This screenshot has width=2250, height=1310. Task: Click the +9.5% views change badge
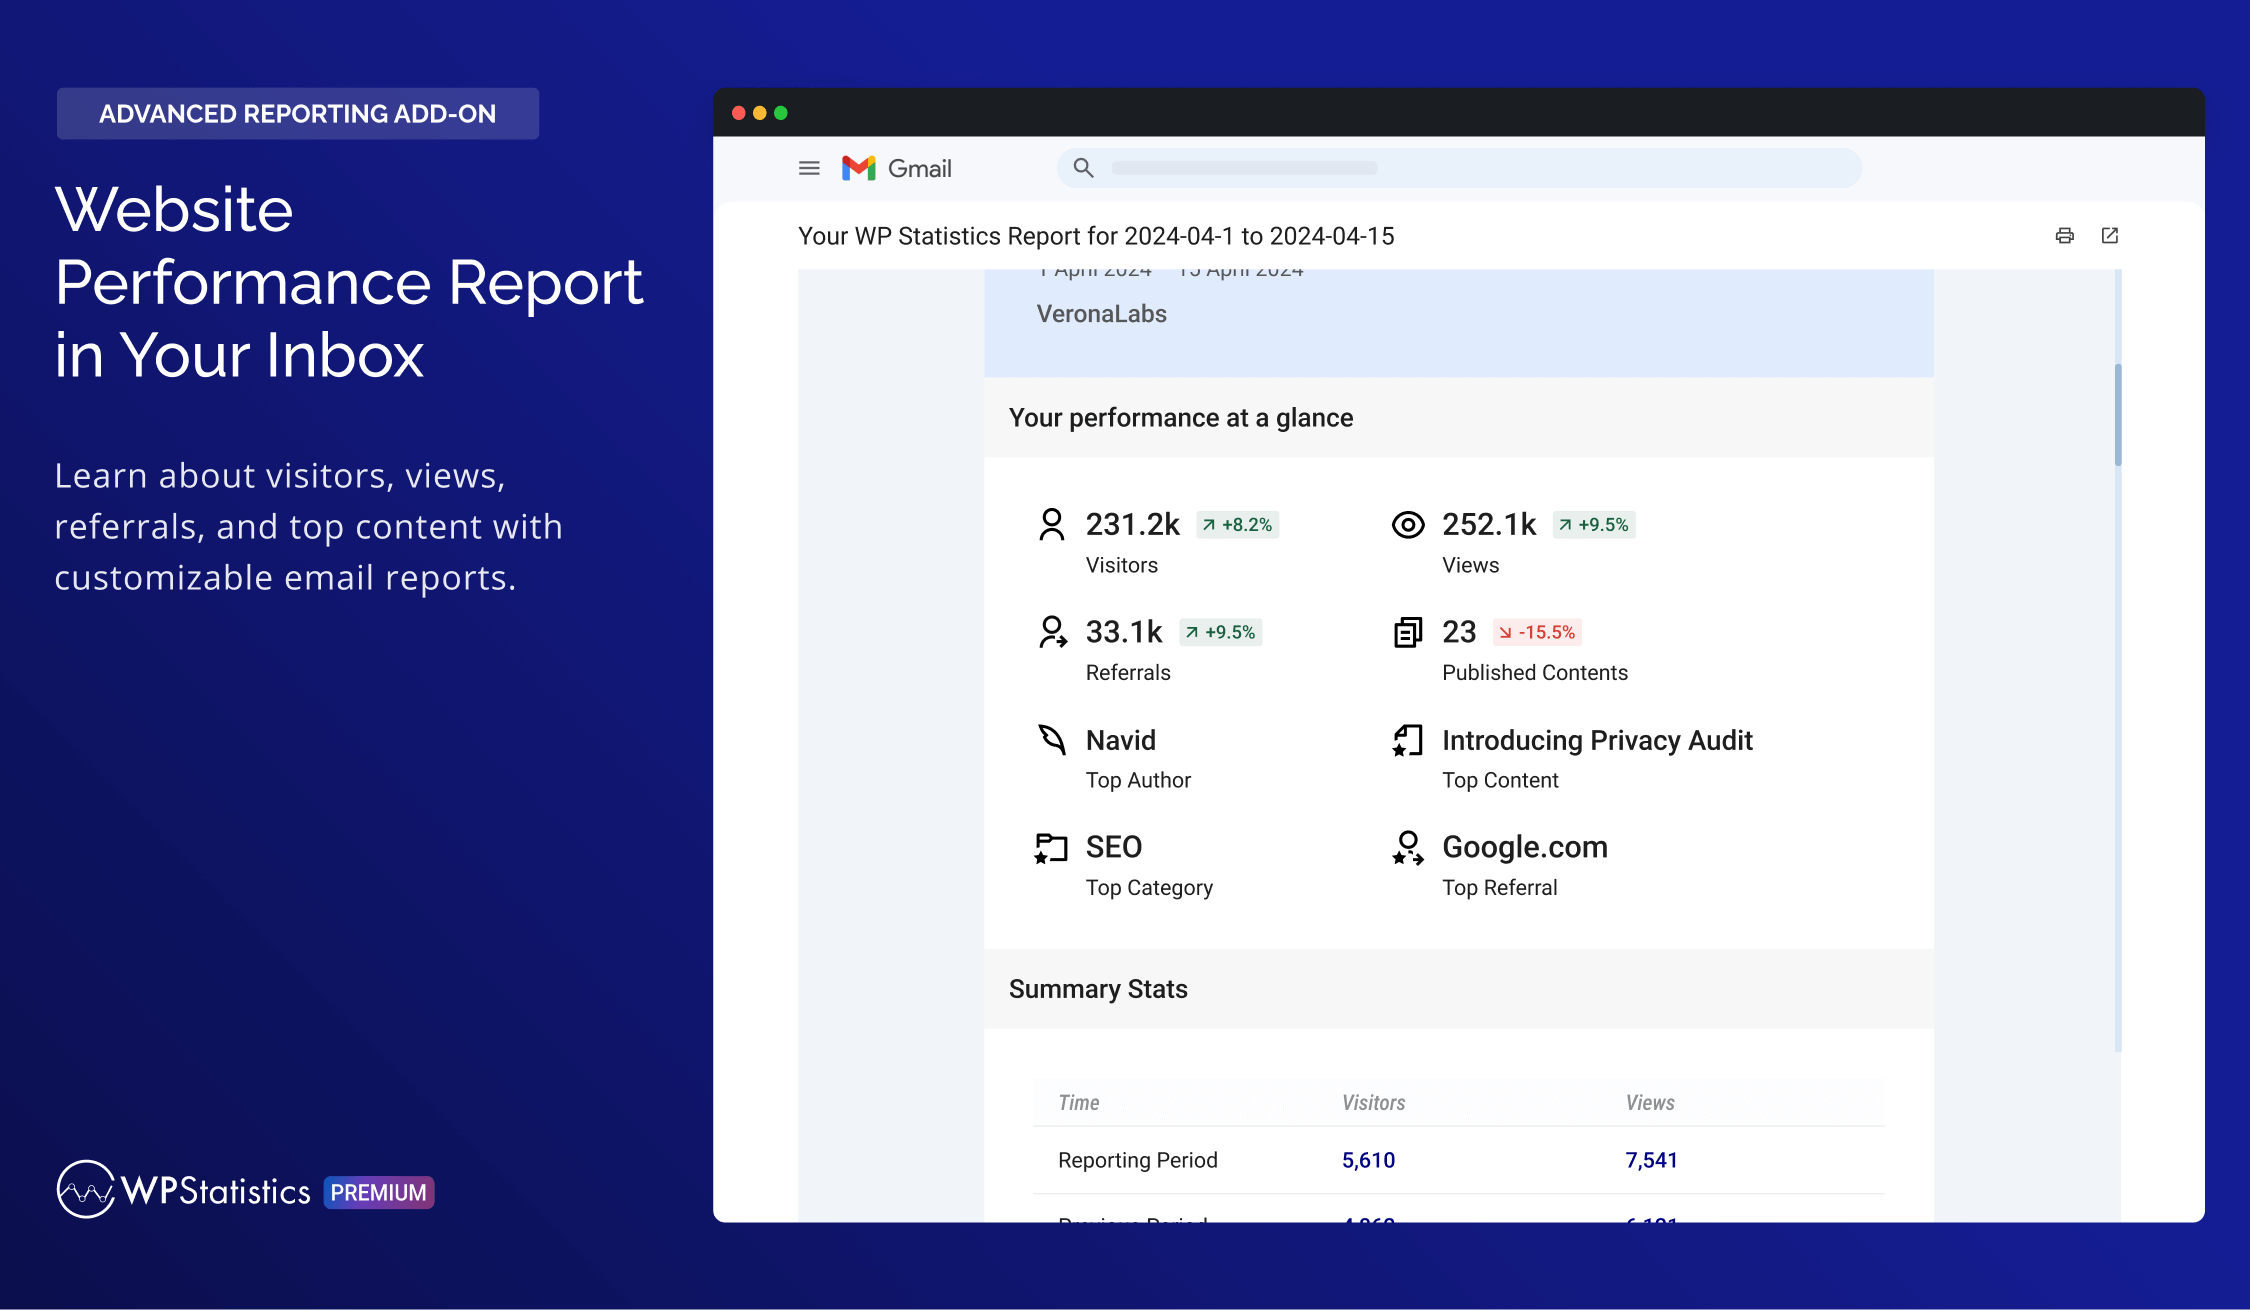(x=1594, y=525)
